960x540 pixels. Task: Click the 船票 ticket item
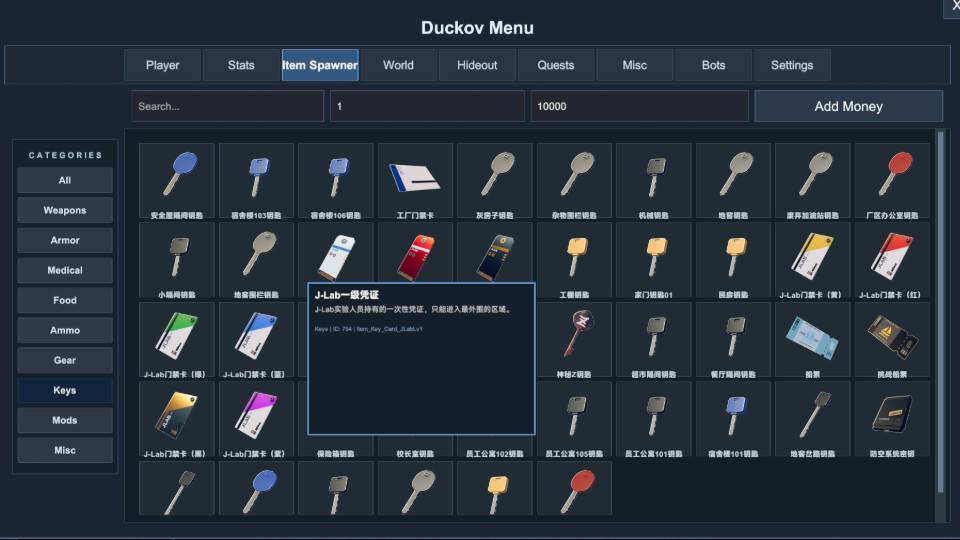pyautogui.click(x=812, y=338)
